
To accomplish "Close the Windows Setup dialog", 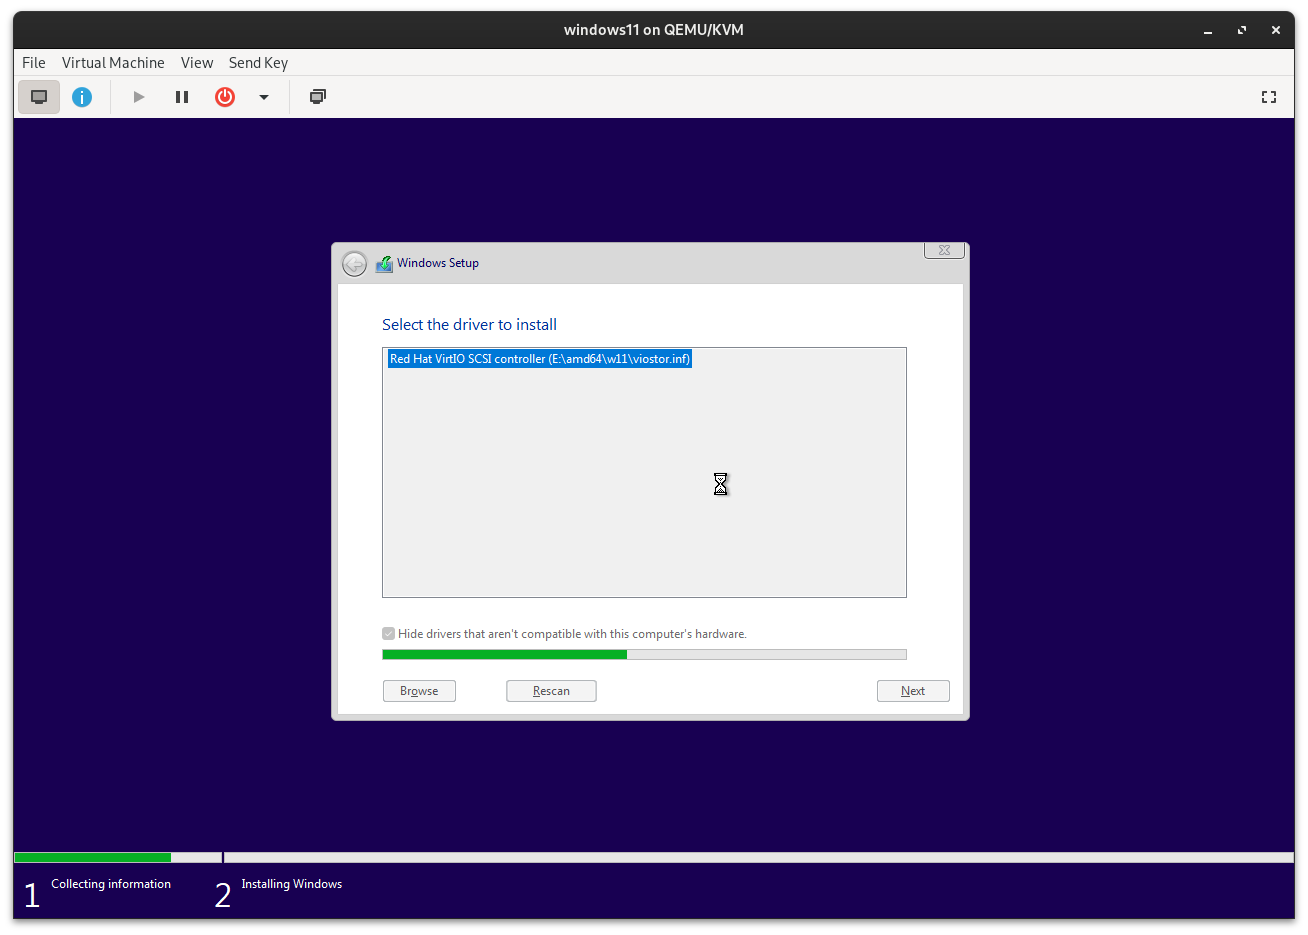I will click(944, 250).
